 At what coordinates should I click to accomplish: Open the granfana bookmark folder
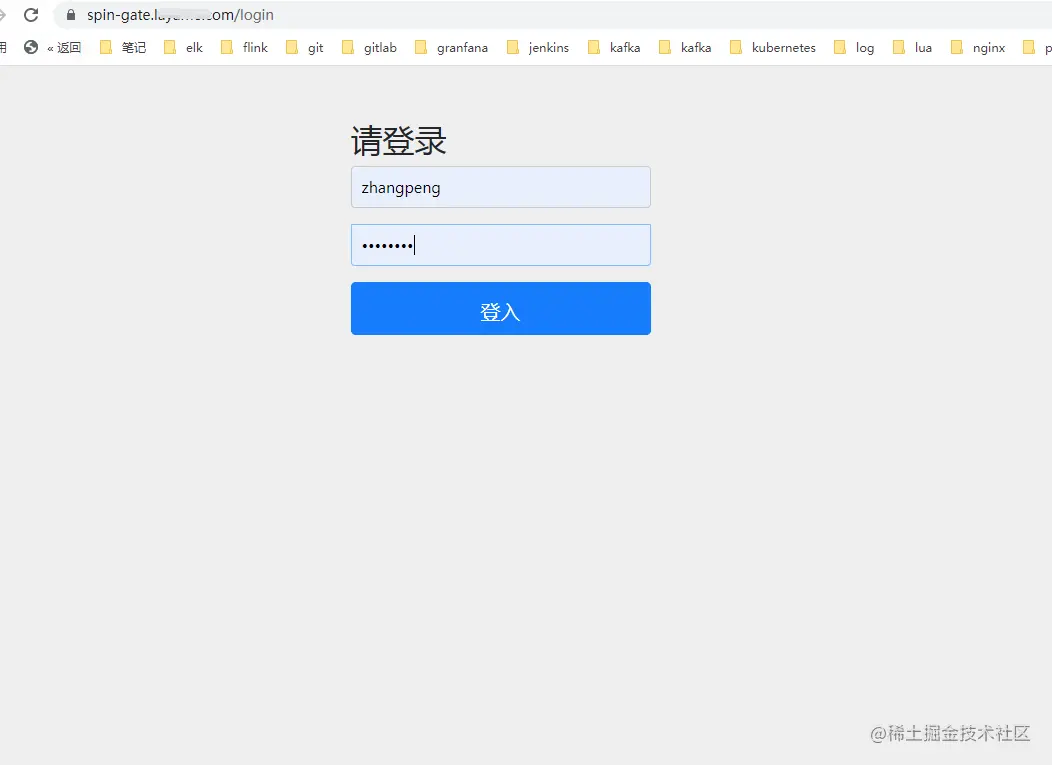451,47
